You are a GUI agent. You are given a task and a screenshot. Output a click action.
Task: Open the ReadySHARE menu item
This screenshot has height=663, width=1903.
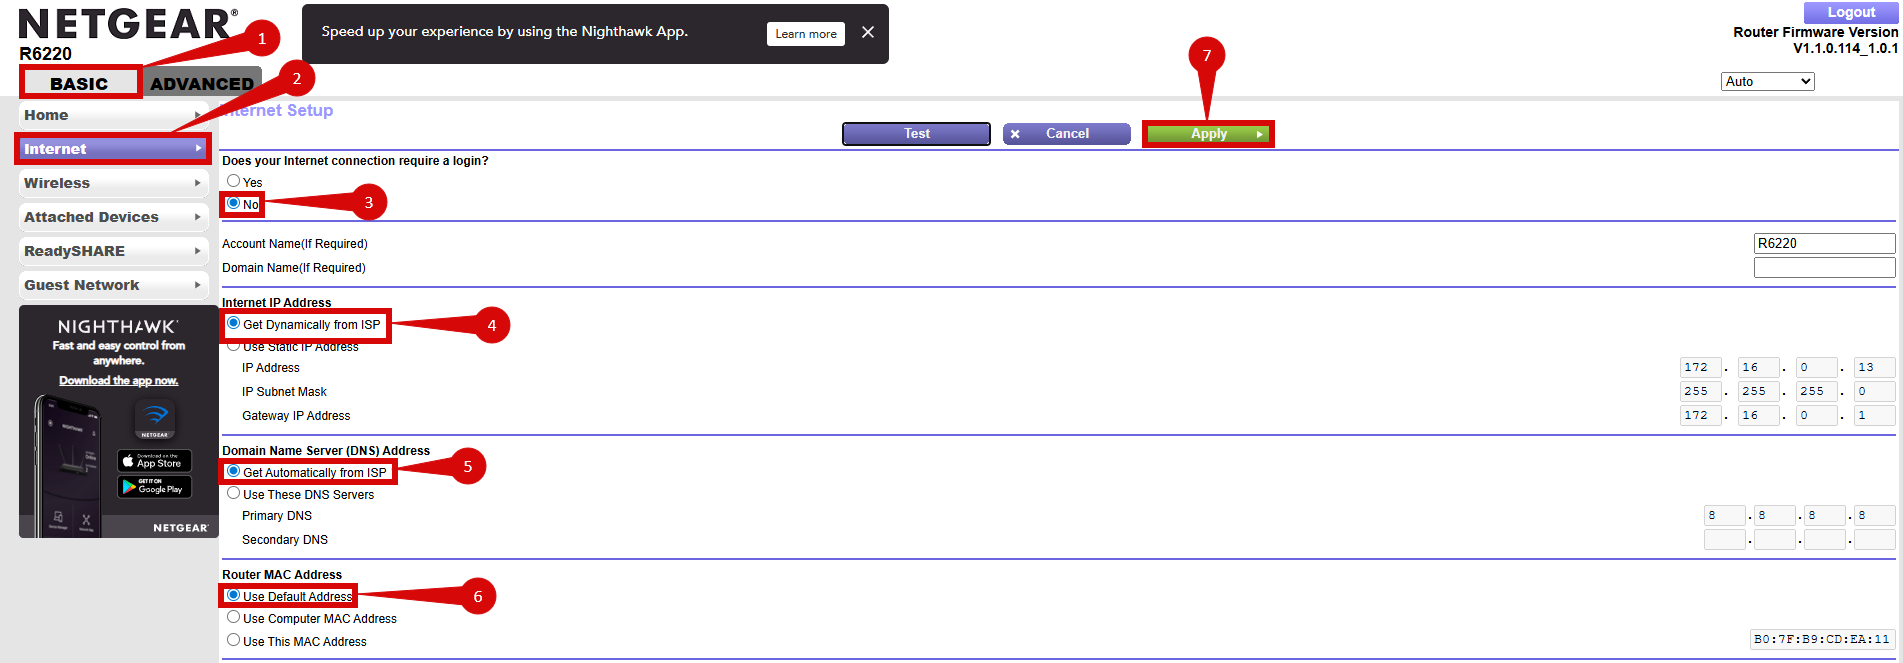113,251
